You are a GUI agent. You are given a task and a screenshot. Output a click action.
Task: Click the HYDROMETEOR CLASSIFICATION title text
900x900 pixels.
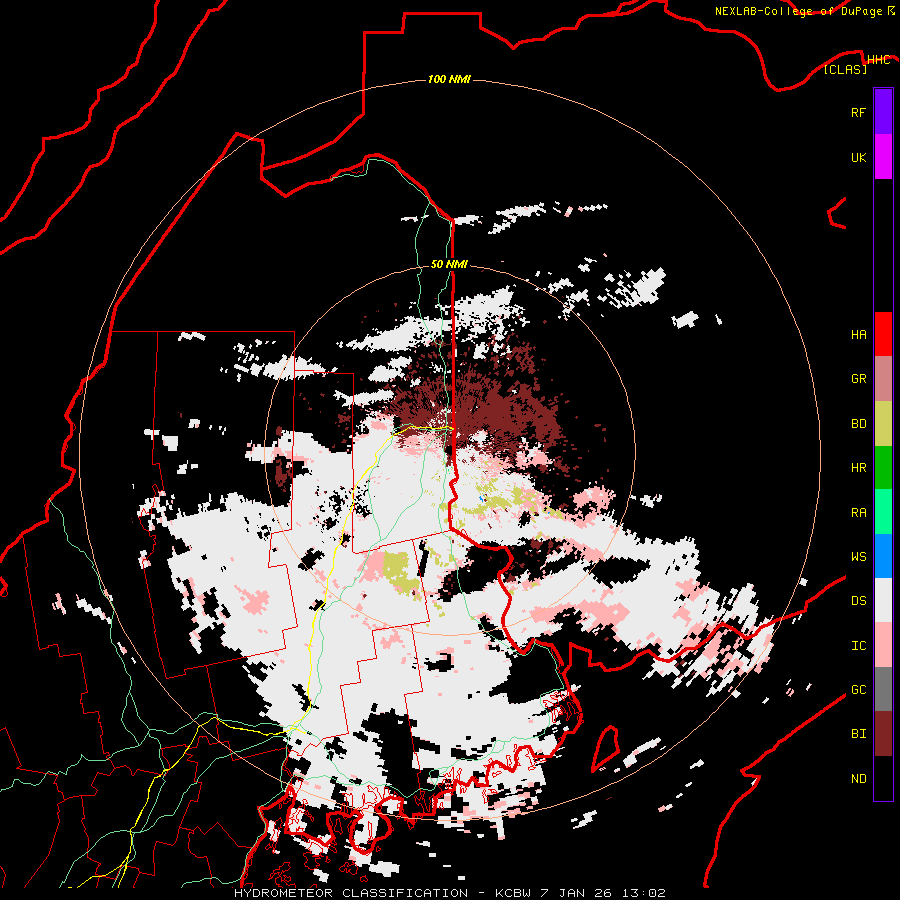351,893
